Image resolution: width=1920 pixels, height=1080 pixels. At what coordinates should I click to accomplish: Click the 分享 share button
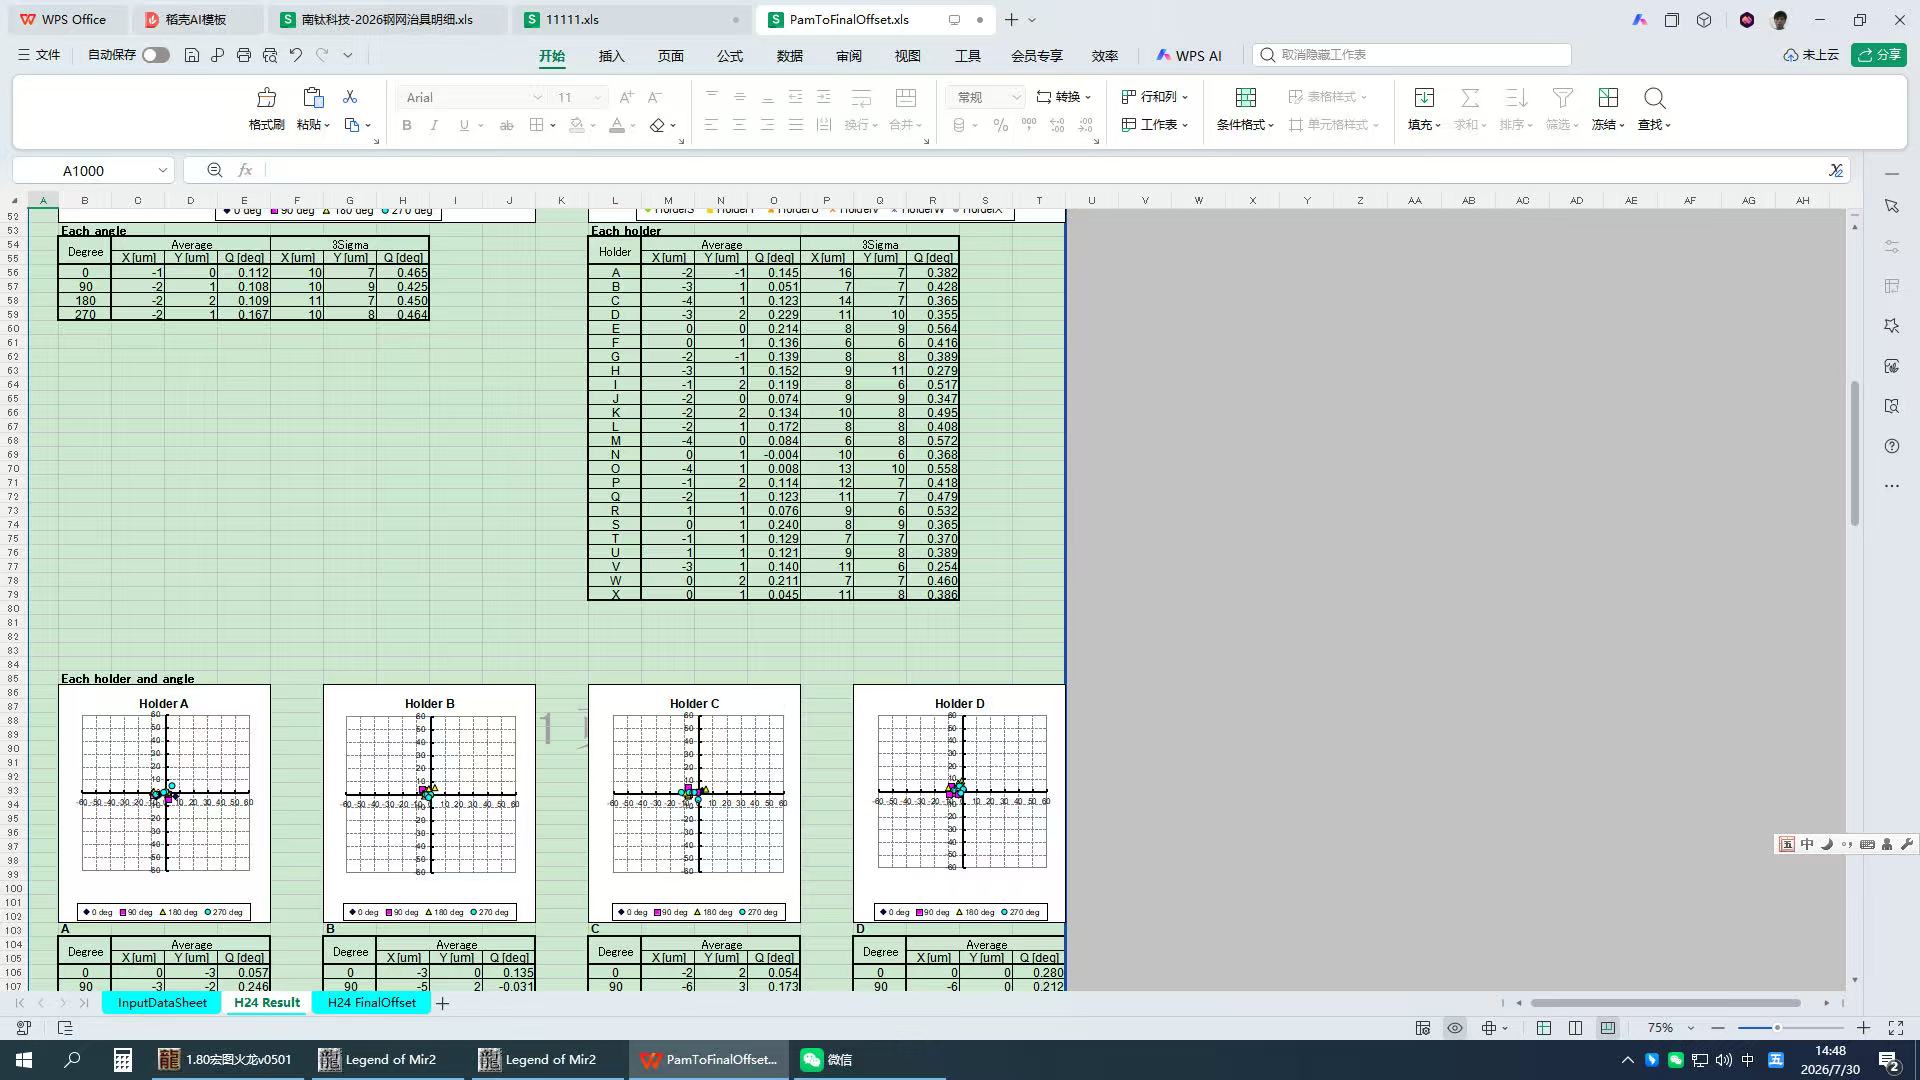pos(1879,55)
